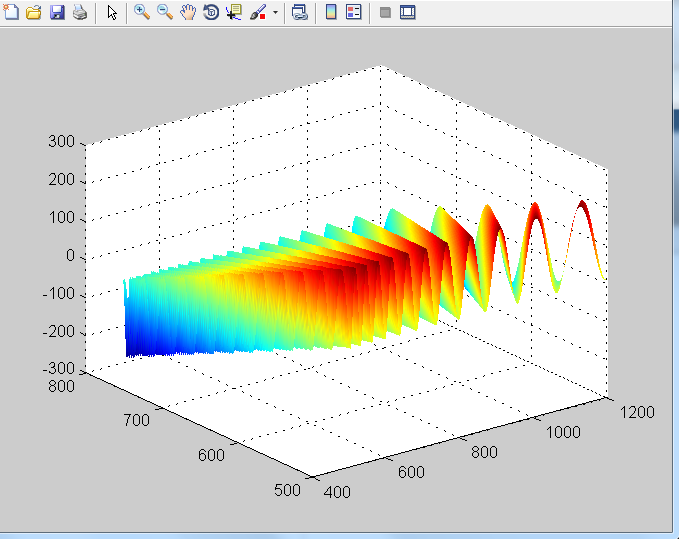
Task: Insert a colorbar via toolbar icon
Action: coord(331,13)
